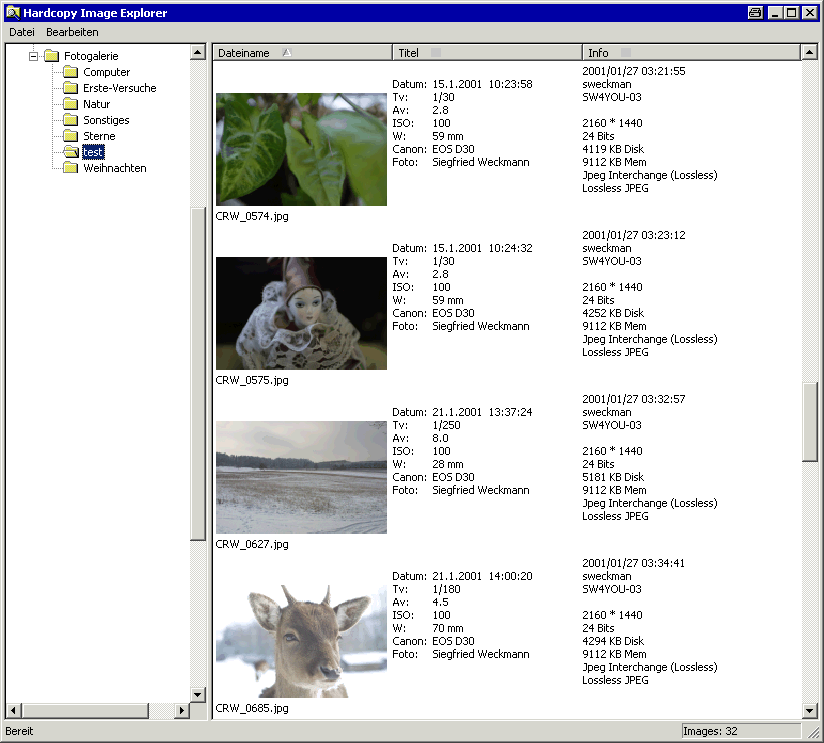Viewport: 824px width, 743px height.
Task: Select the green leaf thumbnail CRW_0574
Action: coord(301,149)
